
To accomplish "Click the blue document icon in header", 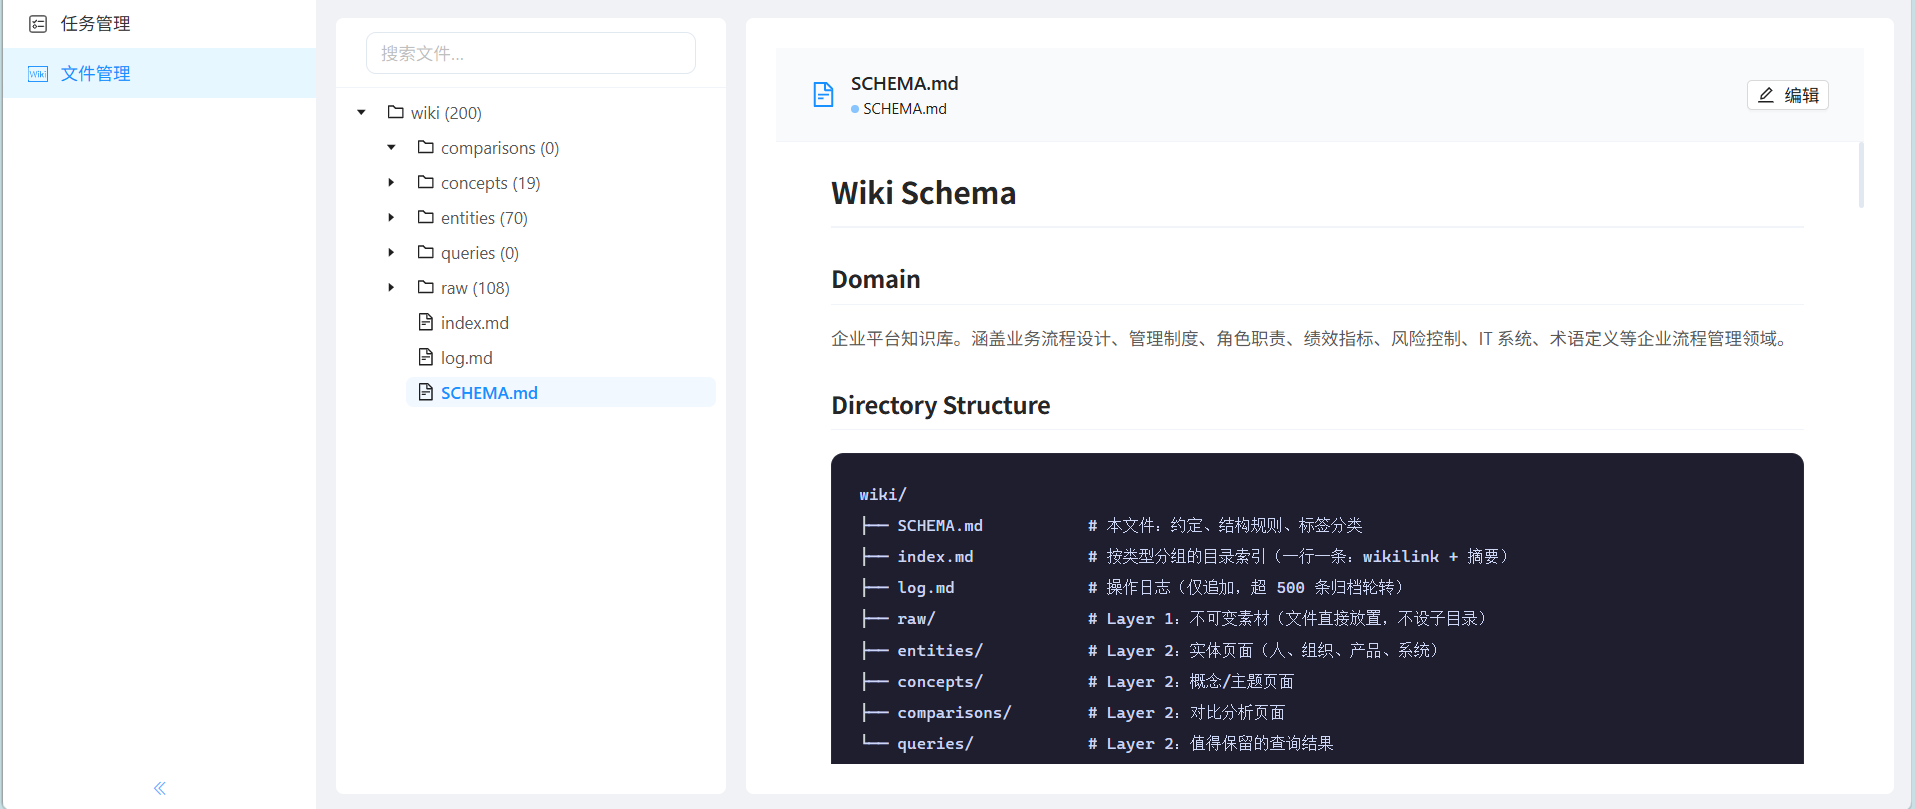I will pyautogui.click(x=823, y=95).
